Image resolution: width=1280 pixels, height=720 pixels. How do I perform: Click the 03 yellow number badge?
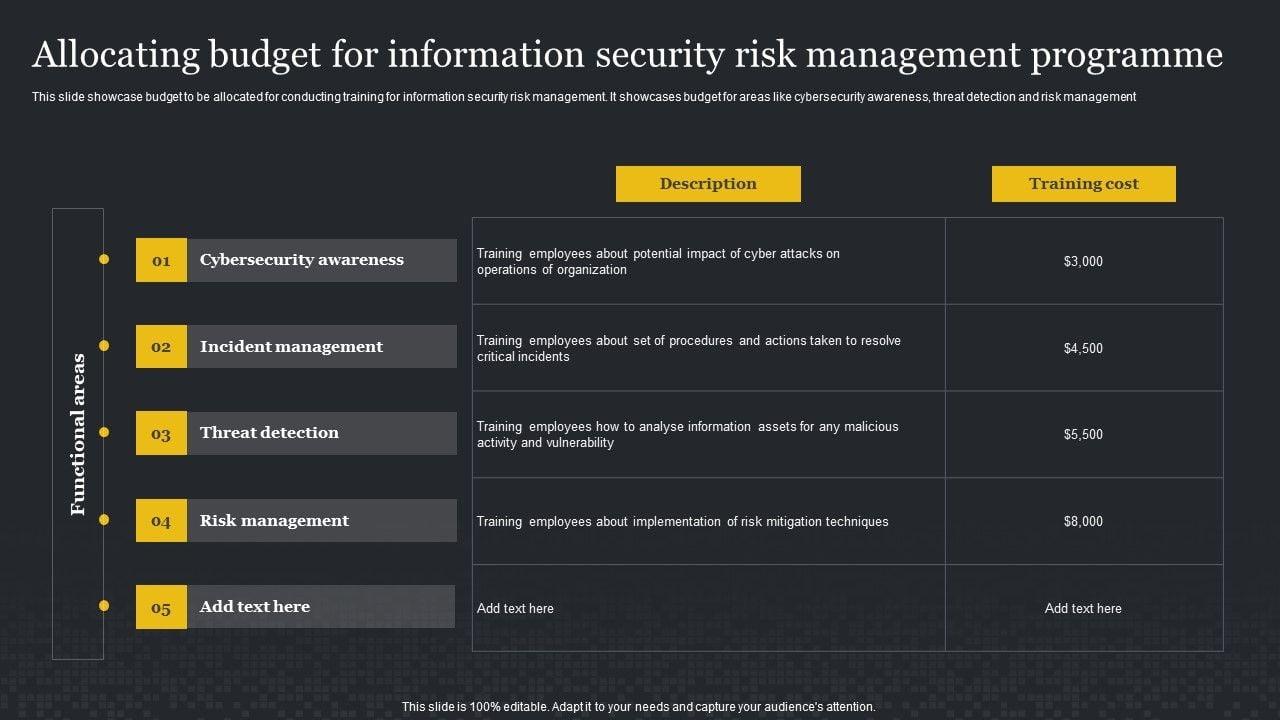[x=161, y=434]
